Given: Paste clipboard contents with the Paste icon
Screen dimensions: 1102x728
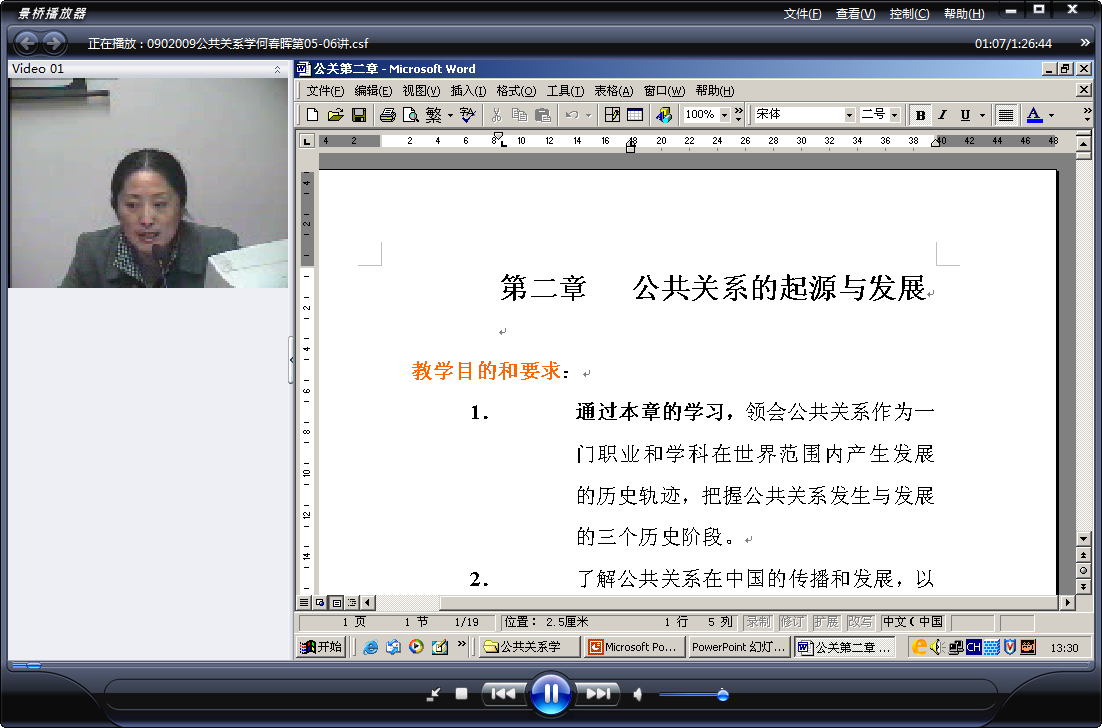Looking at the screenshot, I should pyautogui.click(x=543, y=115).
